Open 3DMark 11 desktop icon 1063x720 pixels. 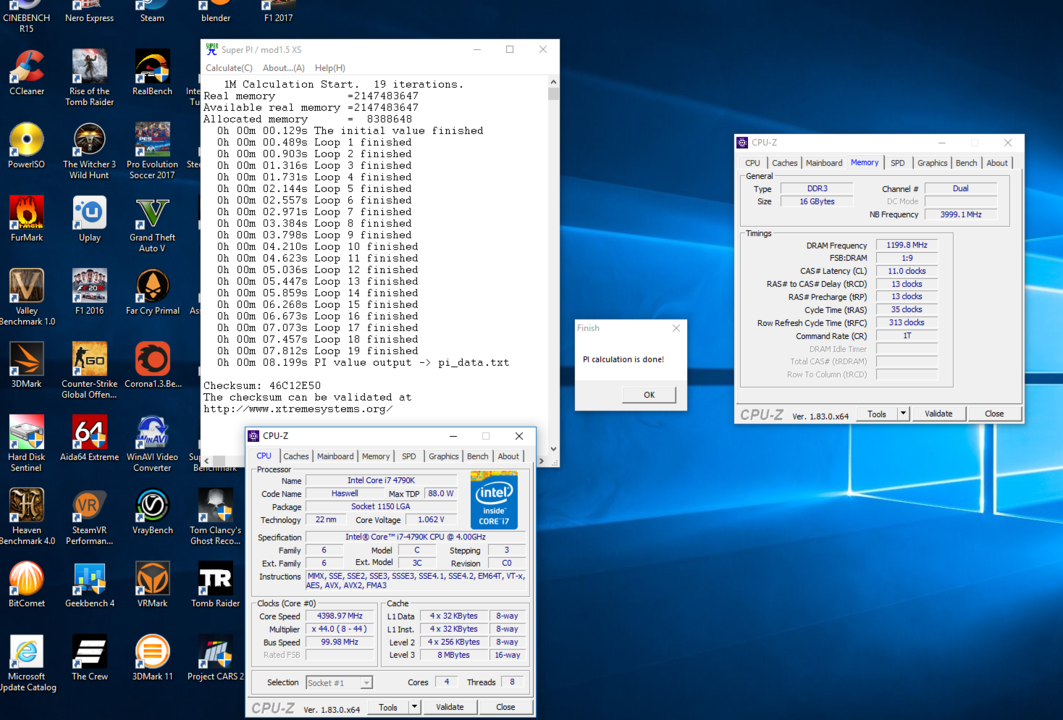click(152, 658)
